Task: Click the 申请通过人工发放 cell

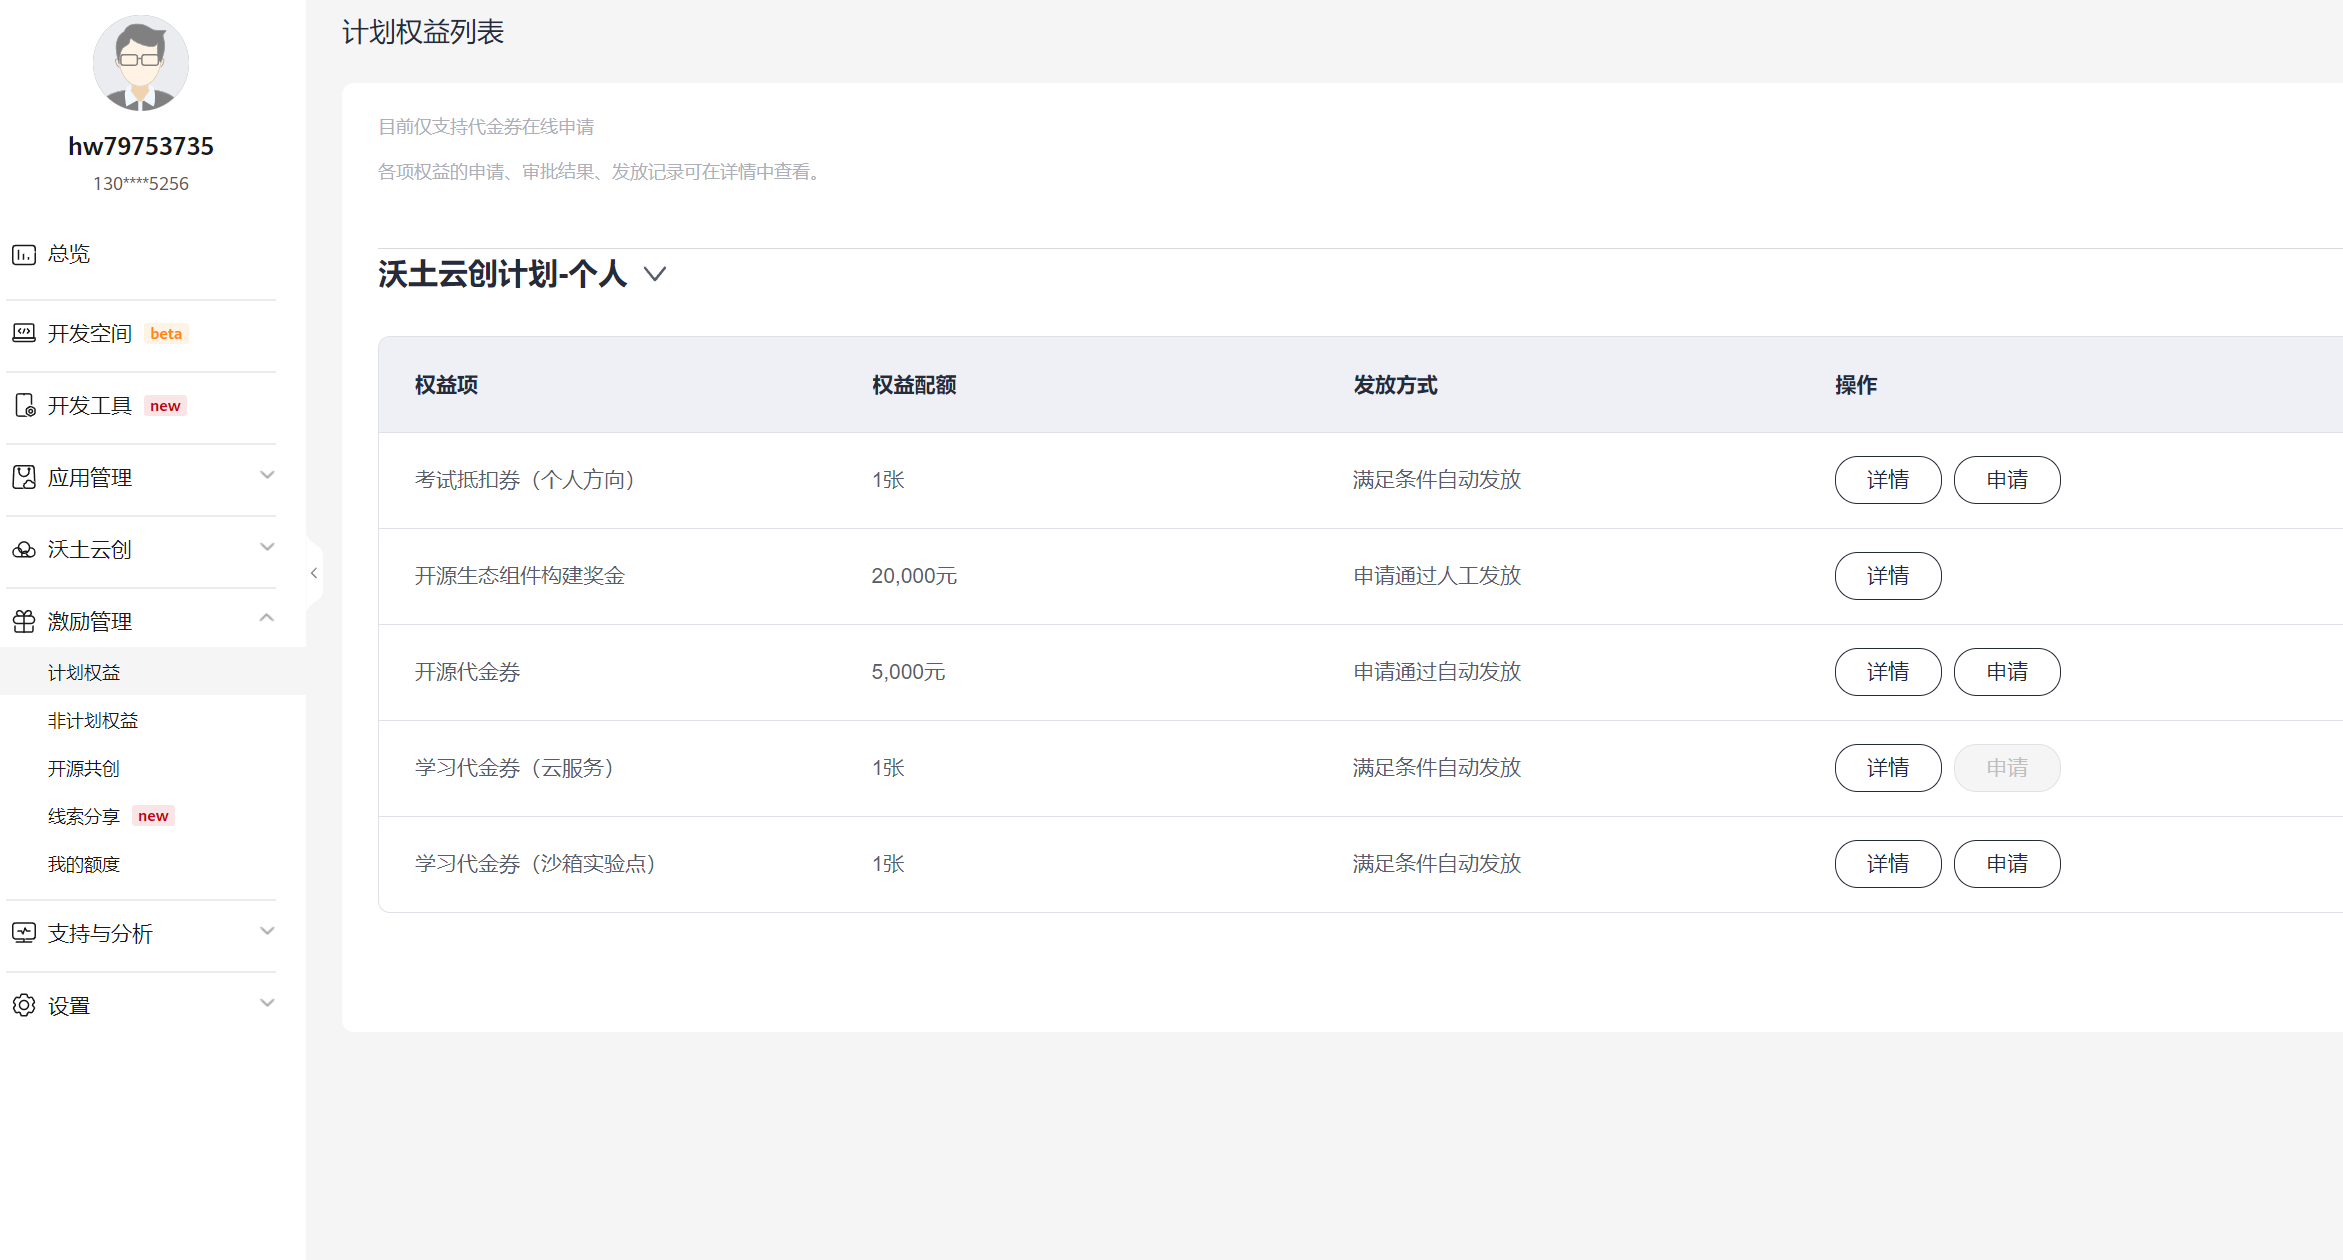Action: [x=1437, y=576]
